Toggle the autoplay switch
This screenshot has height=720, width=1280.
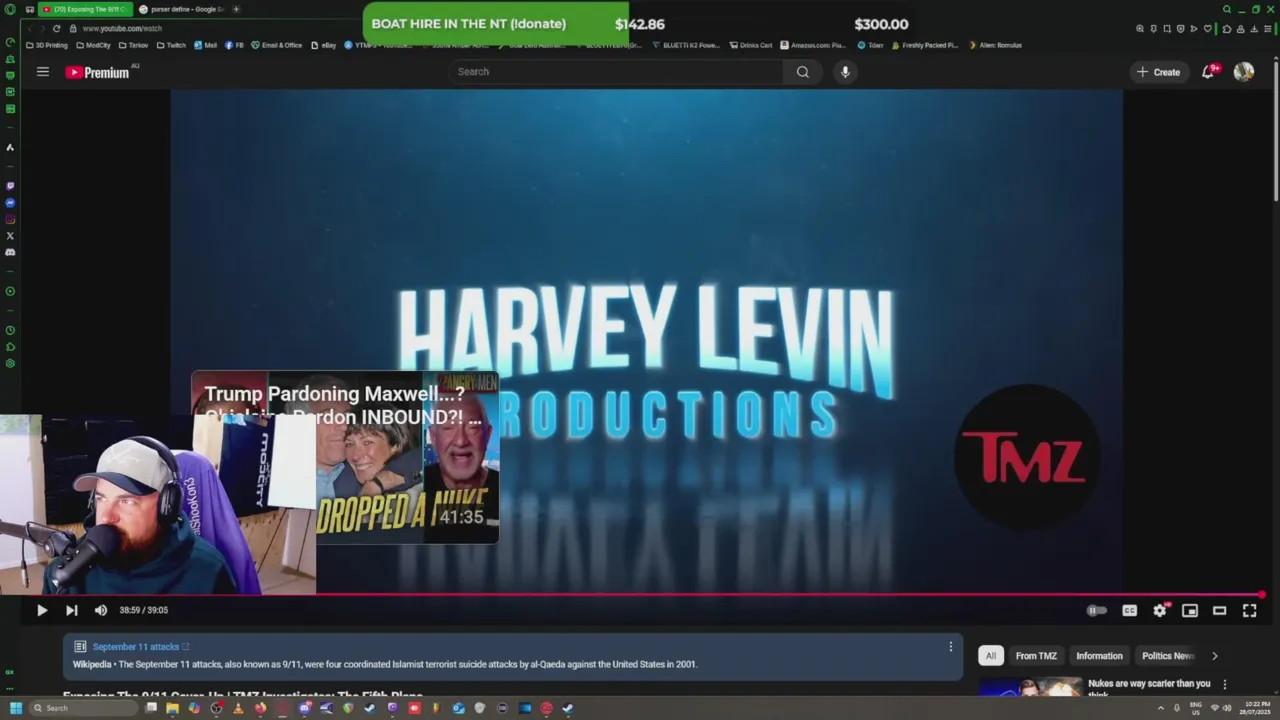coord(1097,610)
